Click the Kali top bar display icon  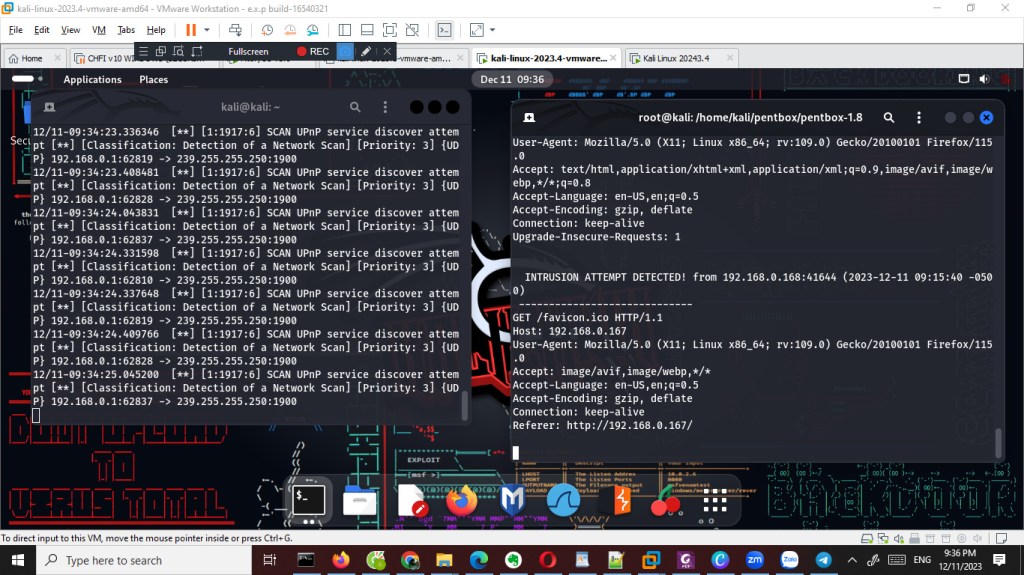(963, 79)
